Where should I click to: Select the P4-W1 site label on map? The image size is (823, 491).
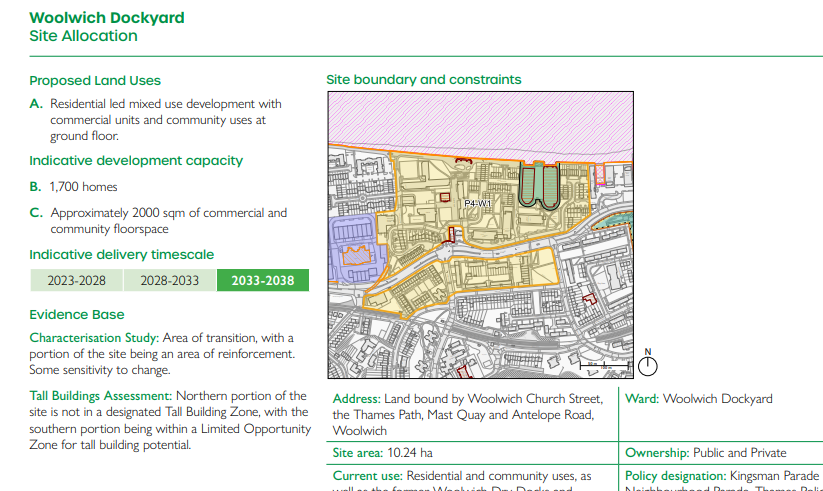[478, 203]
